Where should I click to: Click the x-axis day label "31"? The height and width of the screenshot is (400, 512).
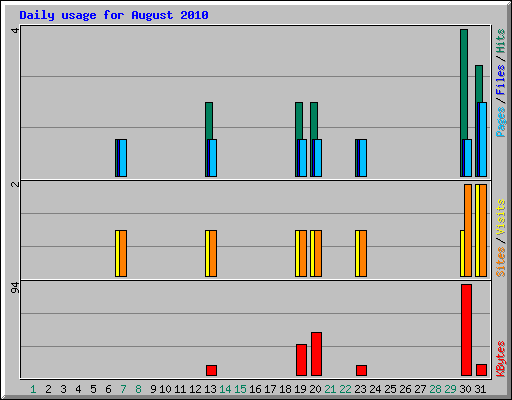(480, 389)
